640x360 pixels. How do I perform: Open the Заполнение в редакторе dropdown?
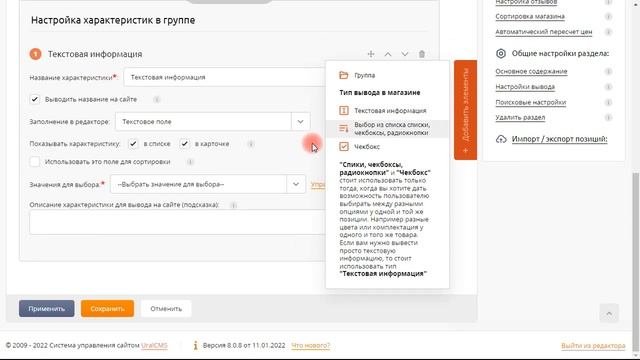[x=212, y=122]
